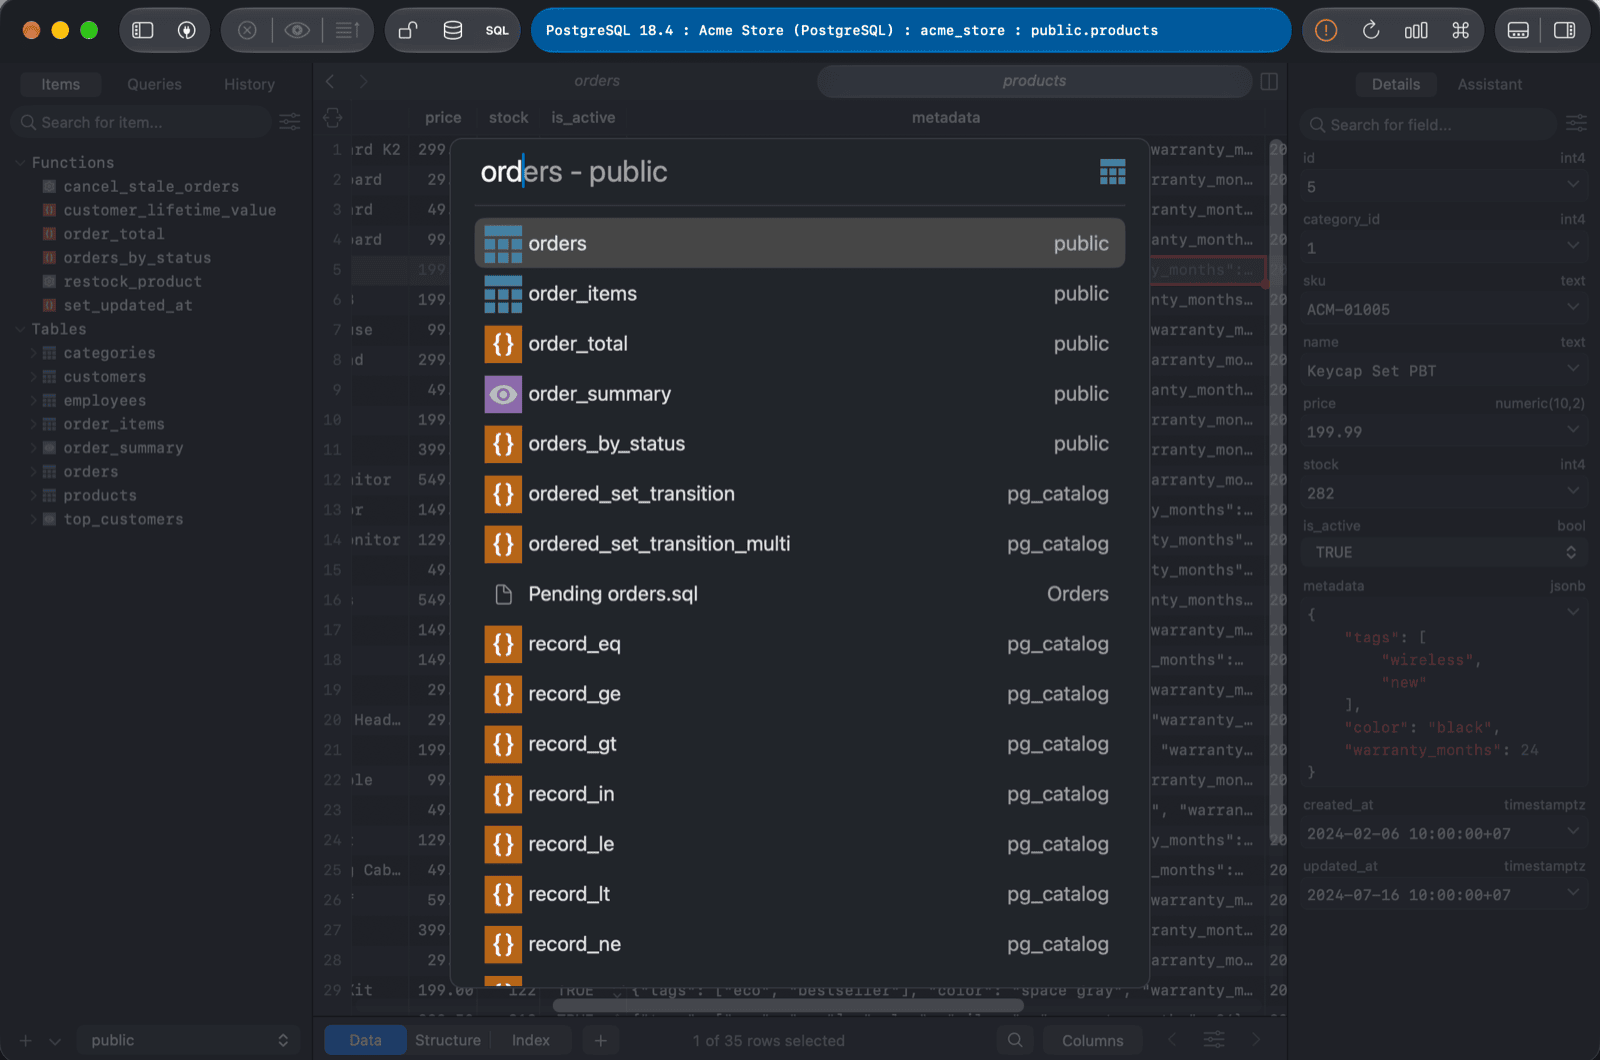Click the cancel query X icon

[247, 30]
